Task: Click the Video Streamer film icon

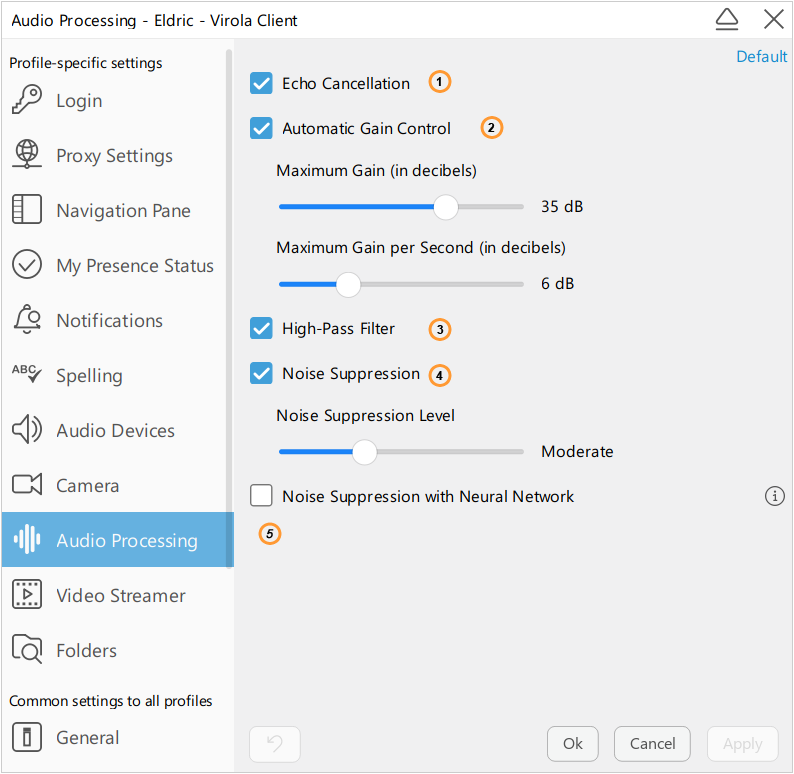Action: [27, 594]
